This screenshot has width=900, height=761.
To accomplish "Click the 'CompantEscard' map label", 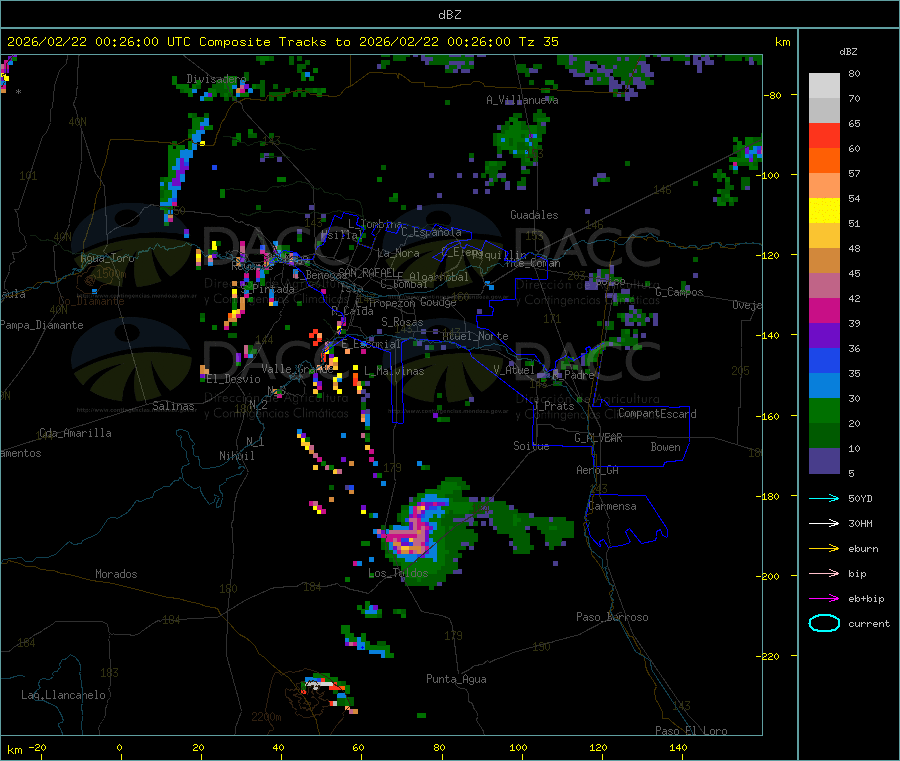I will pos(658,414).
